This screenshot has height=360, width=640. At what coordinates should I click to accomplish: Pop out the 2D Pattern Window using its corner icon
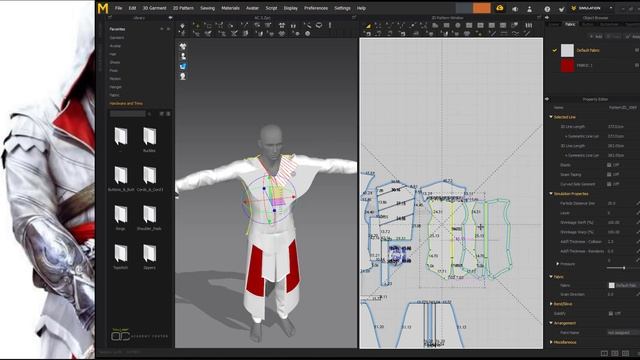click(539, 18)
